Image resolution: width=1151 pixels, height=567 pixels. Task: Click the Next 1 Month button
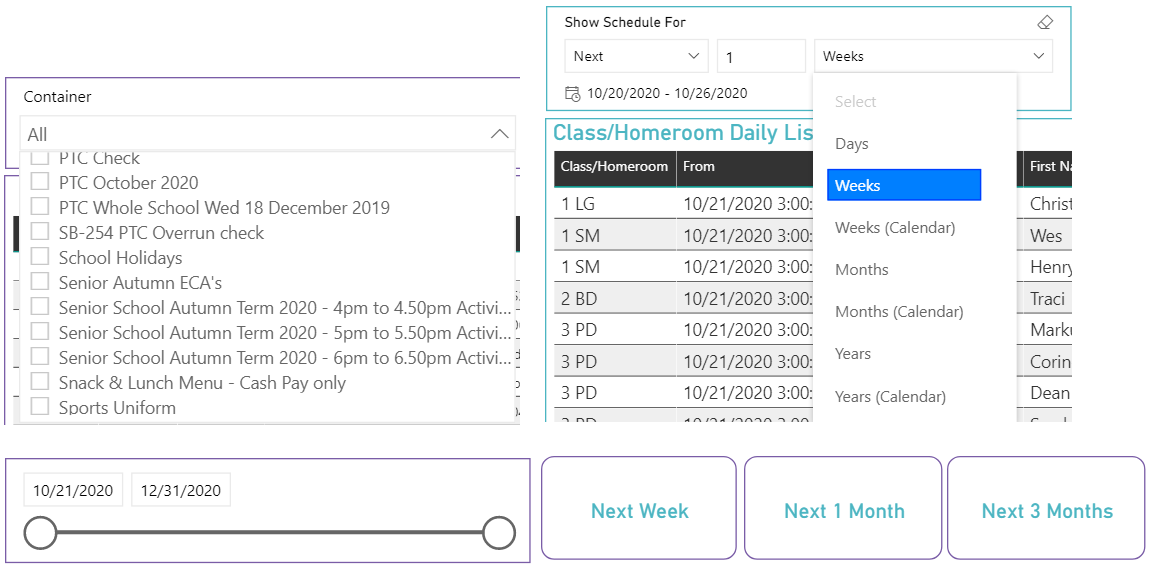tap(843, 508)
